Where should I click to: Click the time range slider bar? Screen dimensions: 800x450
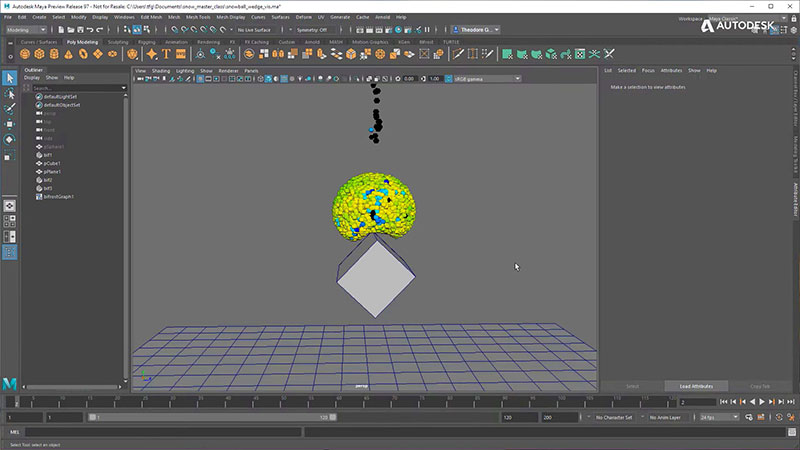(x=210, y=416)
